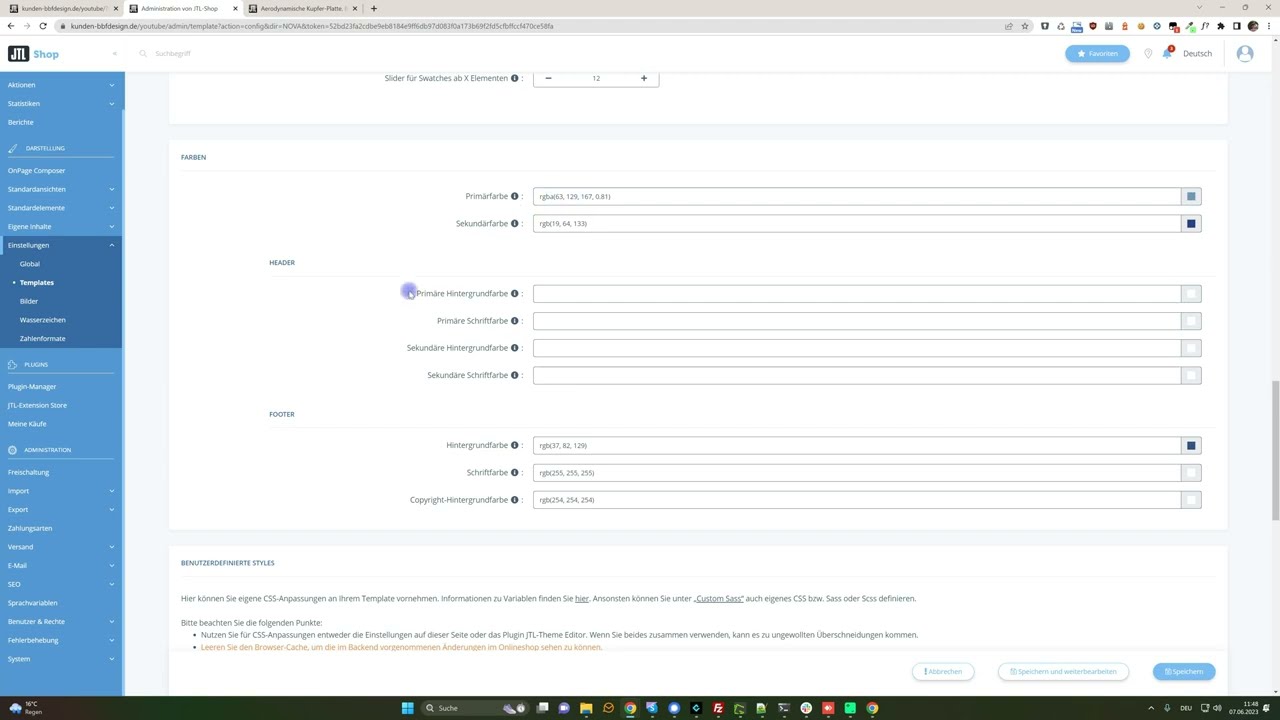Open the weather widget on taskbar
1280x720 pixels.
point(24,708)
